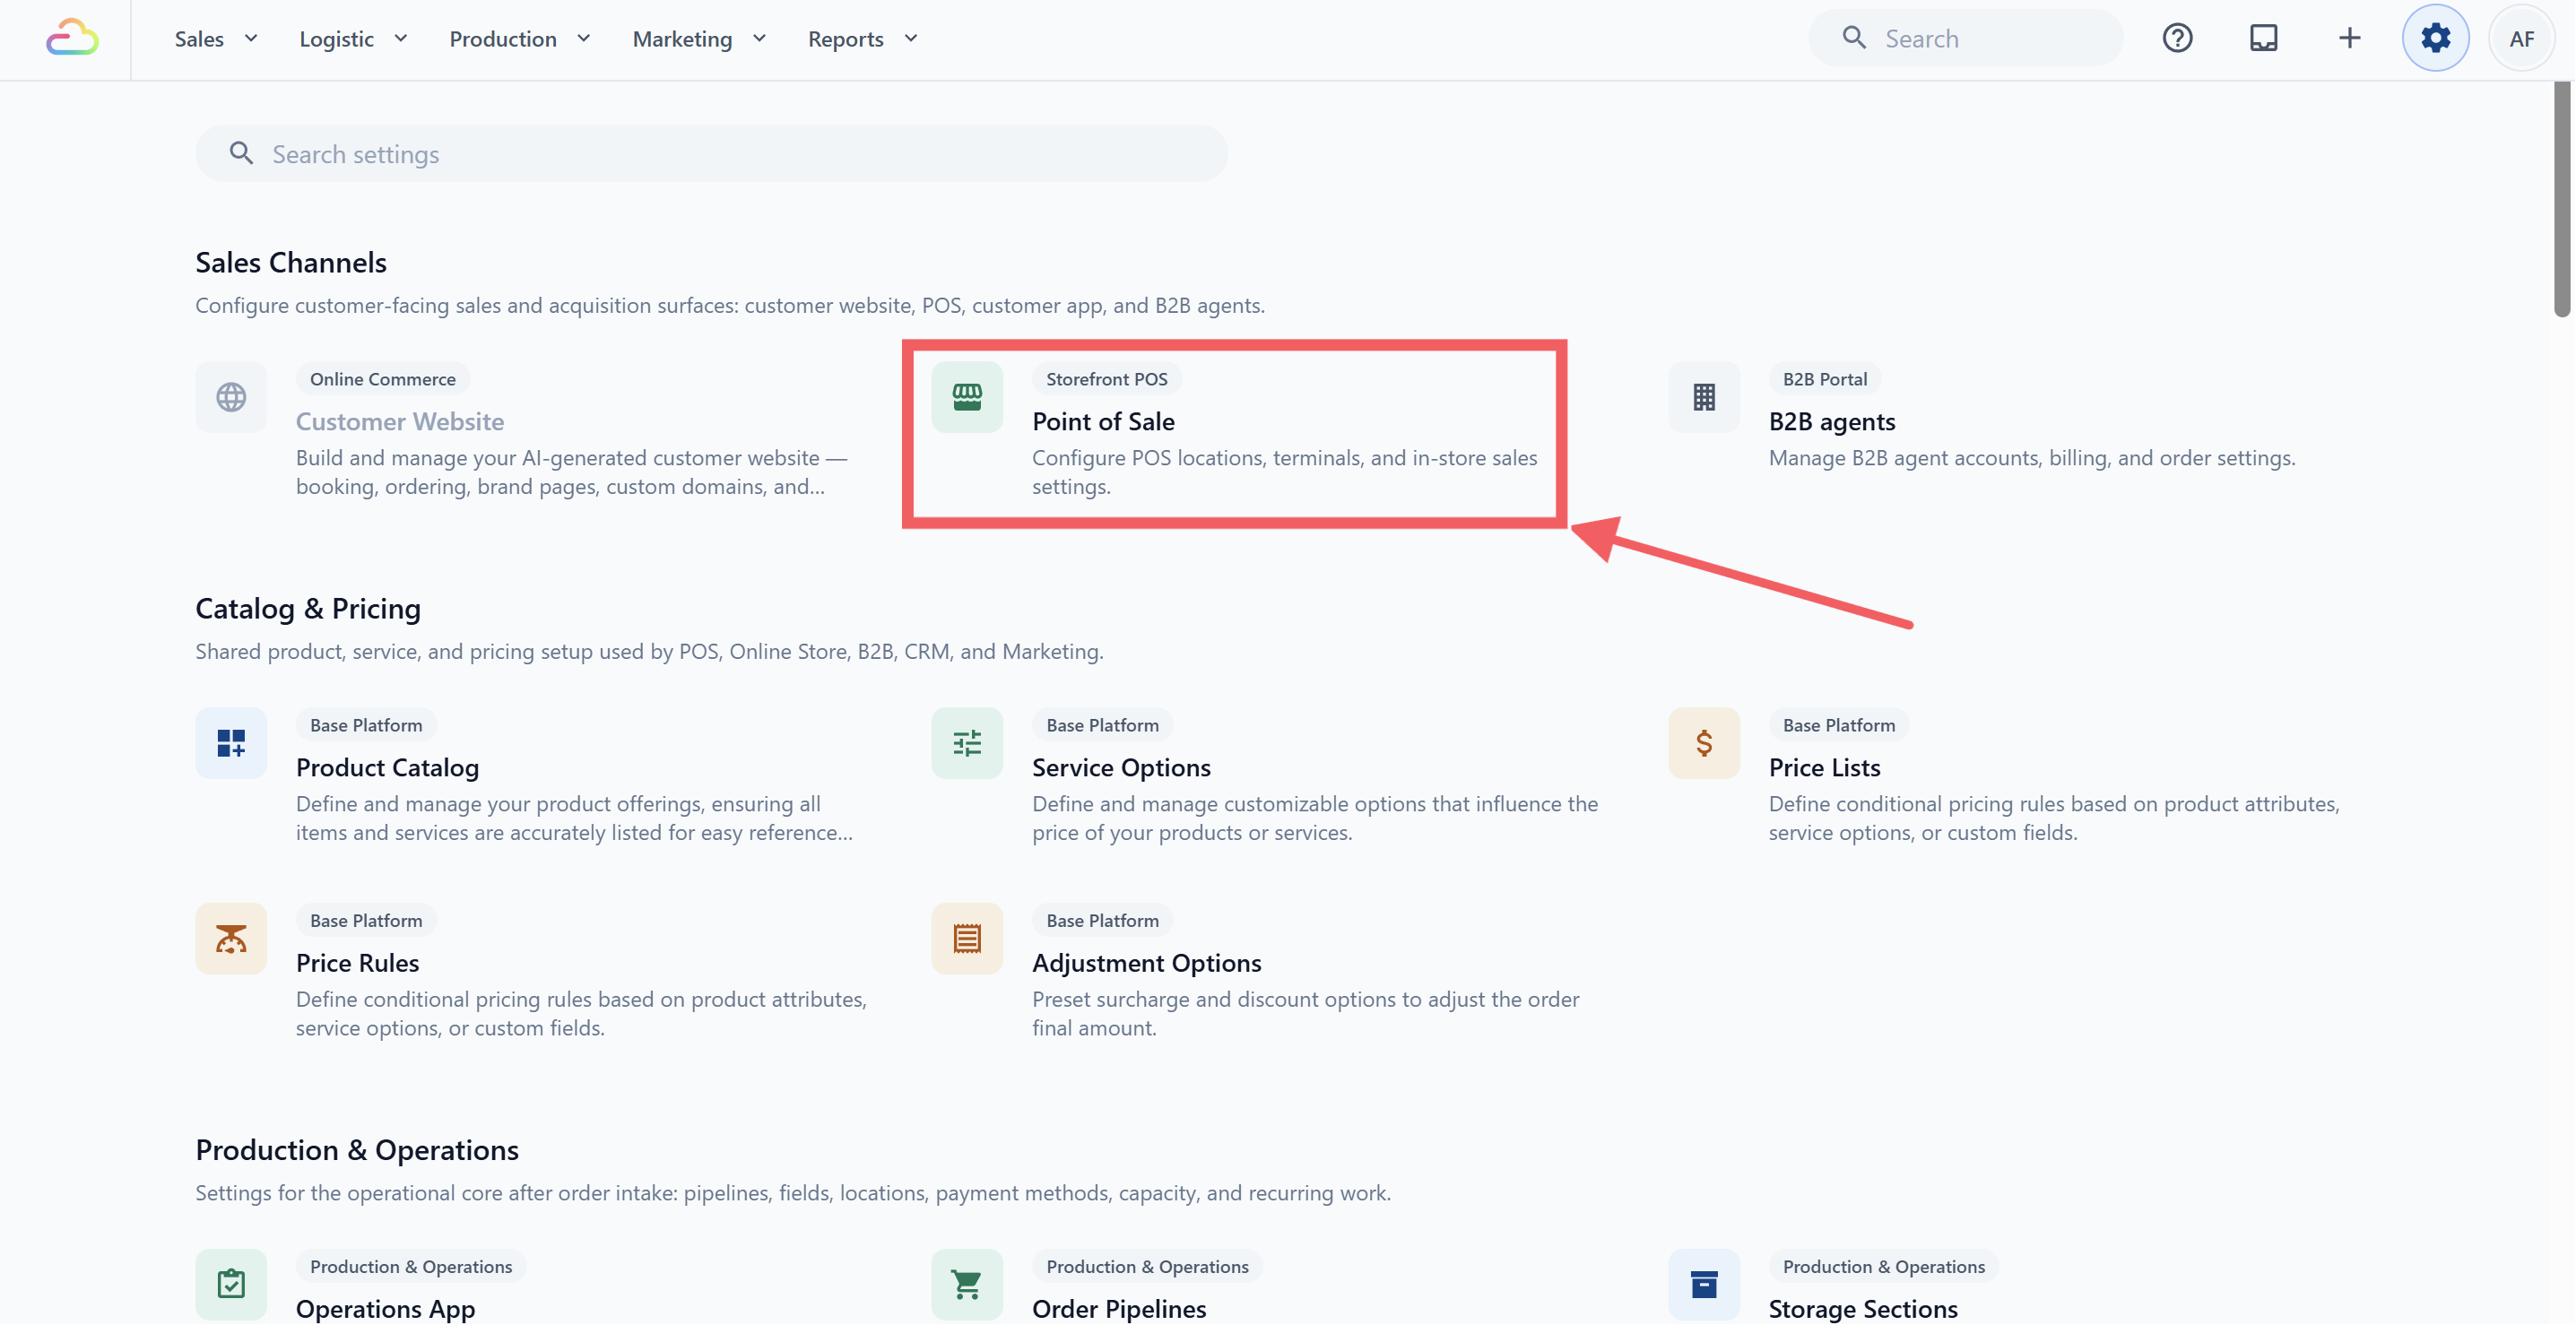
Task: Click the Service Options sliders icon
Action: (x=967, y=743)
